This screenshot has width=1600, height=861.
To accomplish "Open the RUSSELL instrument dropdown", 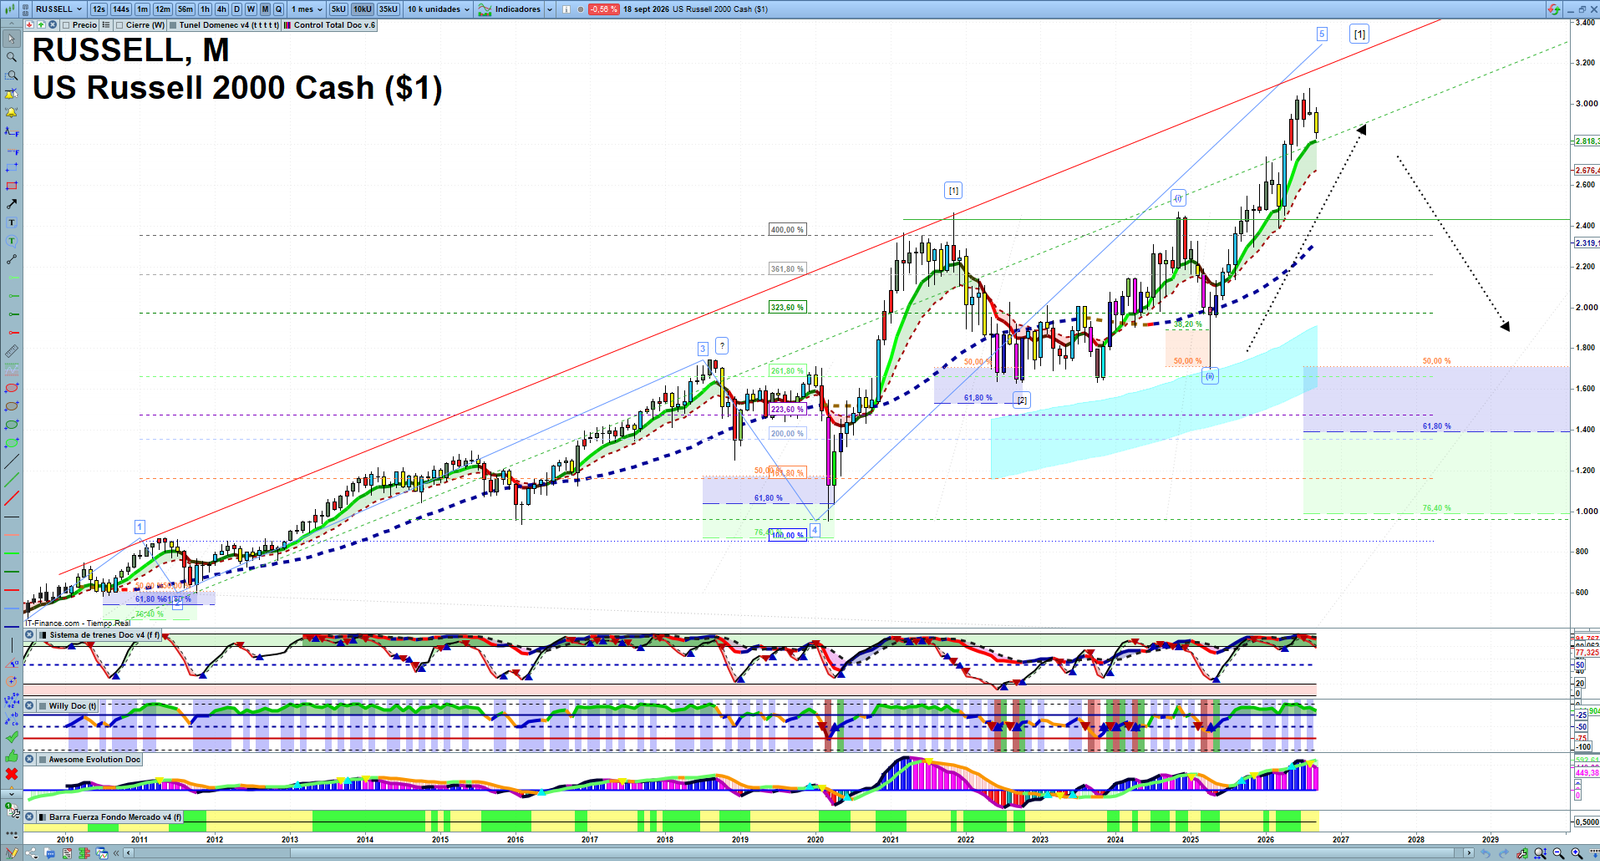I will (x=59, y=9).
